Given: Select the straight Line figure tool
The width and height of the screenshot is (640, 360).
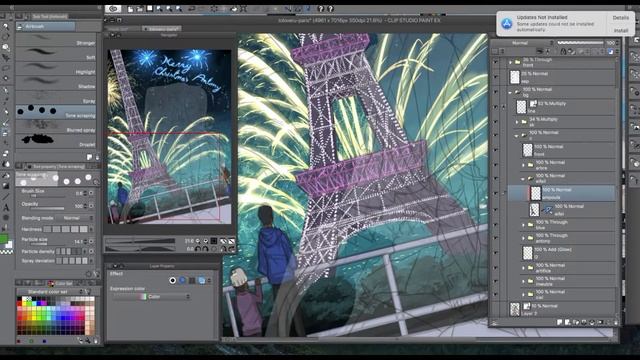Looking at the screenshot, I should (6, 197).
